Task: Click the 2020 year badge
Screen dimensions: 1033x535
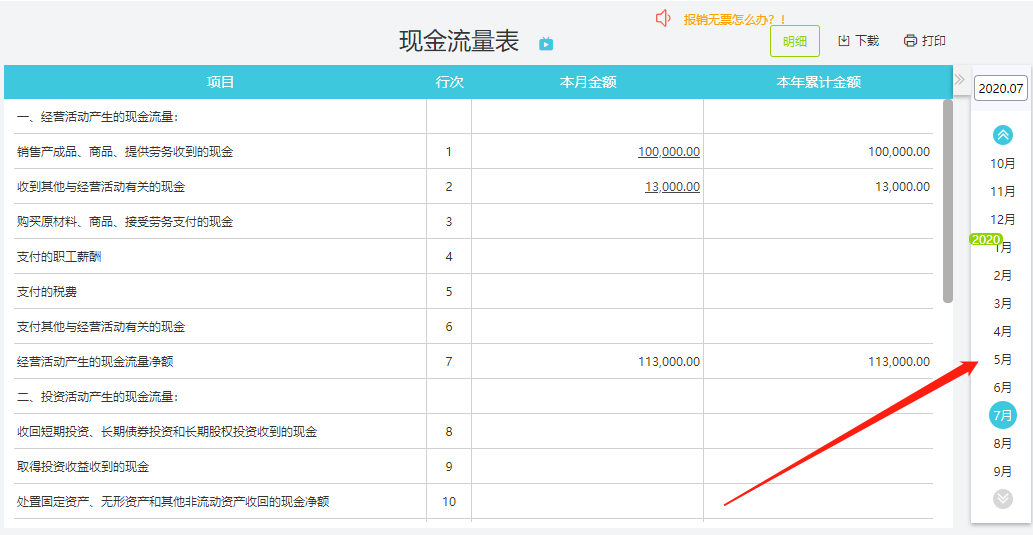Action: coord(986,239)
